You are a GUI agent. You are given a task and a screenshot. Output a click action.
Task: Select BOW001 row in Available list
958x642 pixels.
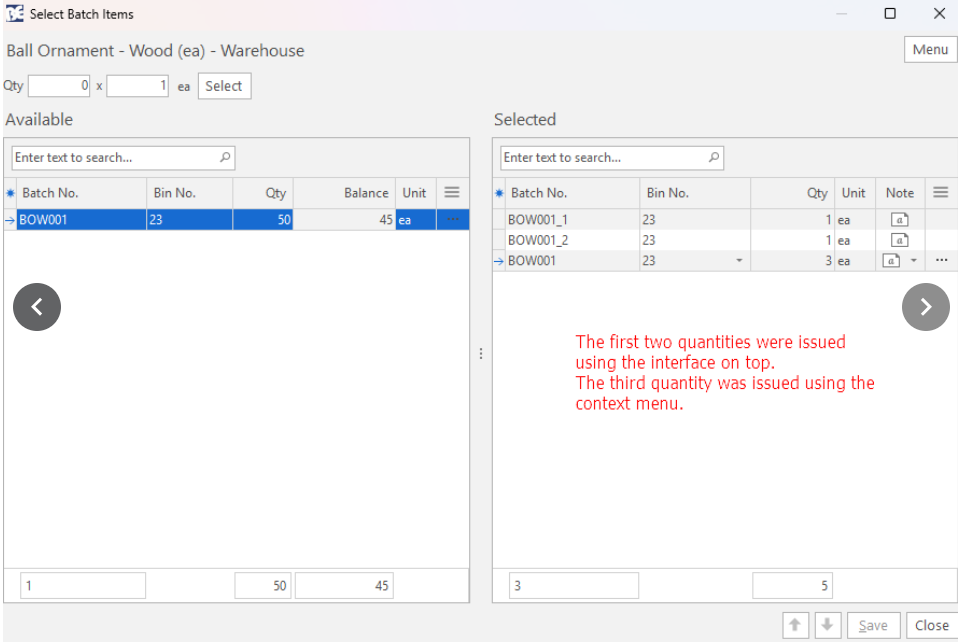point(236,219)
